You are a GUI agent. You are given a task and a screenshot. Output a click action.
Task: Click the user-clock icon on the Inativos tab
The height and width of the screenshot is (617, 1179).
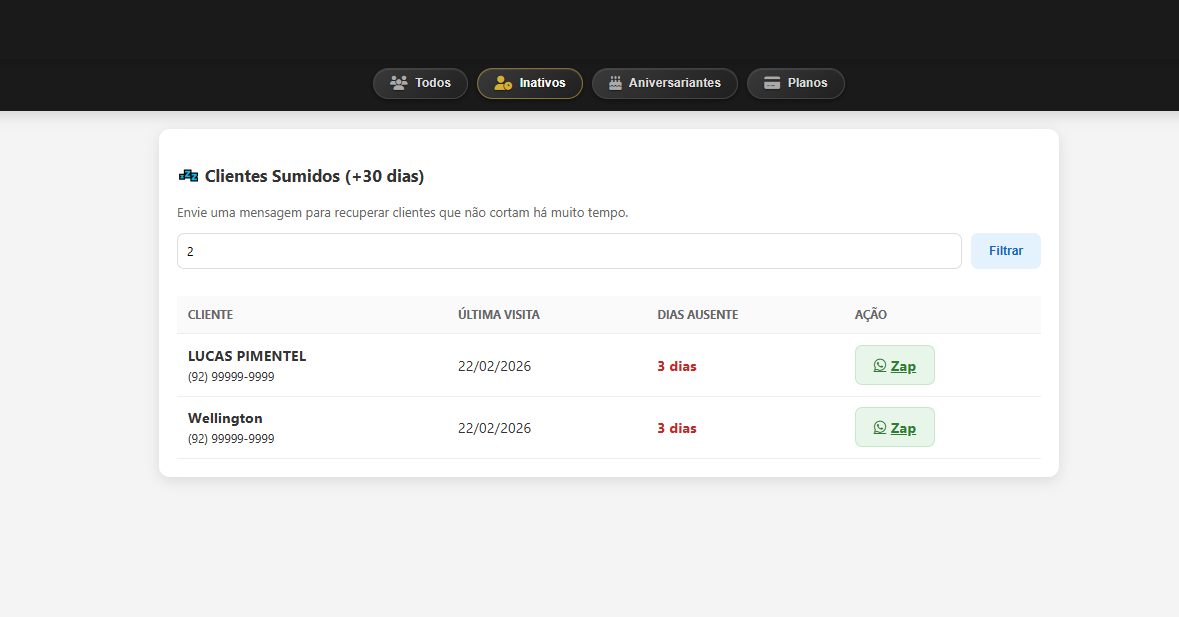pos(503,83)
